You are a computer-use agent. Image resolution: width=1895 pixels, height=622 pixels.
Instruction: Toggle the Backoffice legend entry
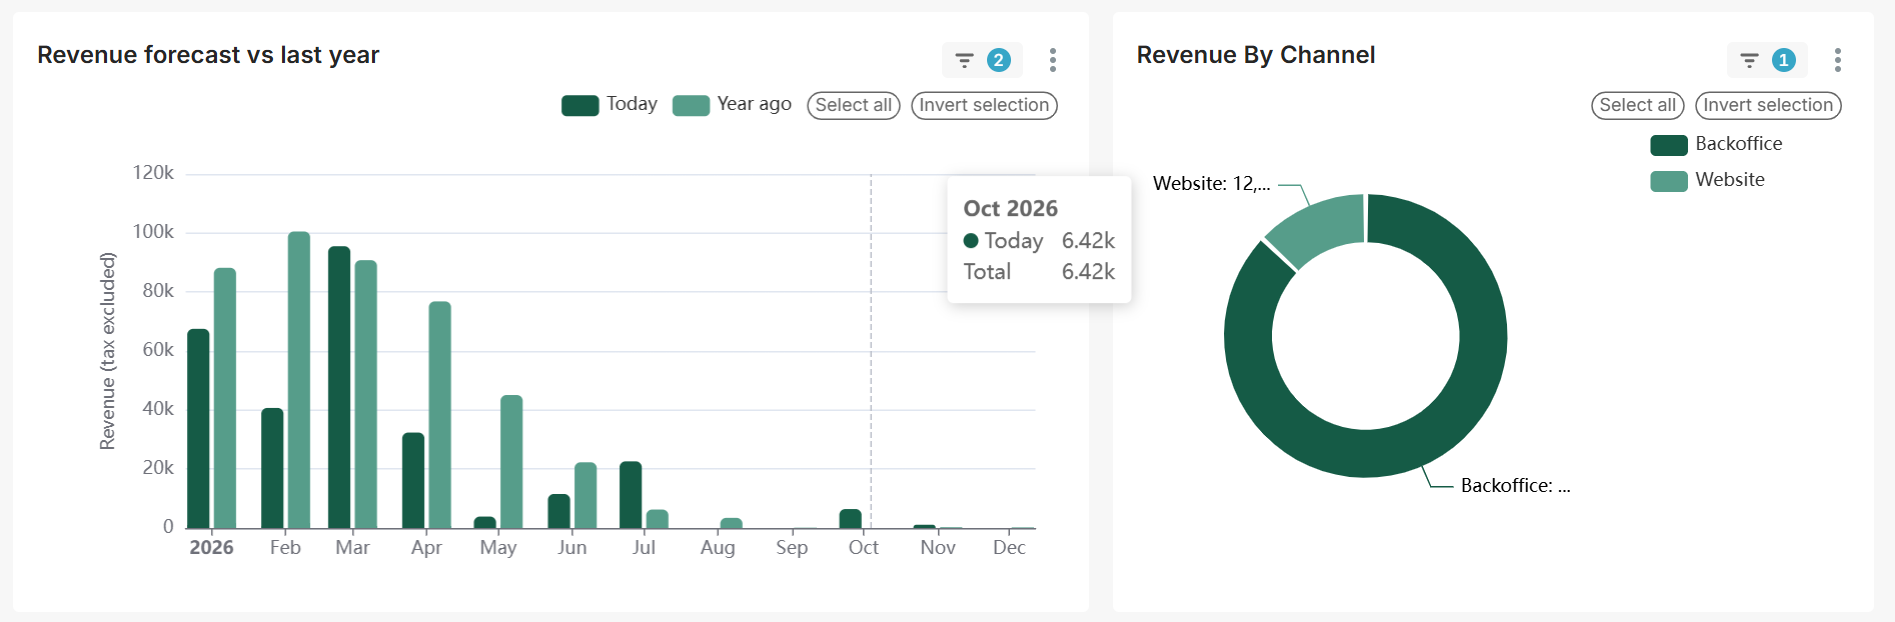click(x=1738, y=144)
